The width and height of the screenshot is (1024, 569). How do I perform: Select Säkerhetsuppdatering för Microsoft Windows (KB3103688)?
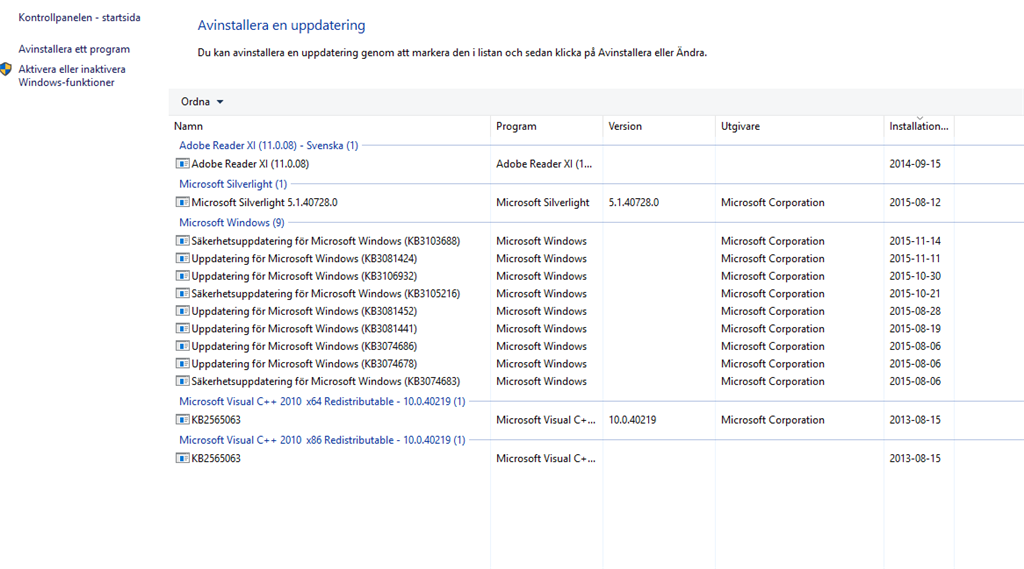(325, 241)
